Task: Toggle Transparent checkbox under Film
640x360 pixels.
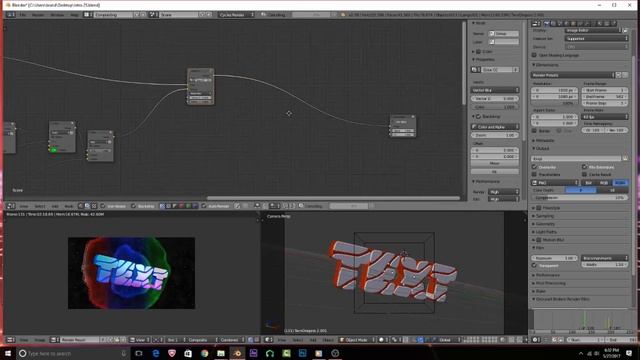Action: pos(534,265)
